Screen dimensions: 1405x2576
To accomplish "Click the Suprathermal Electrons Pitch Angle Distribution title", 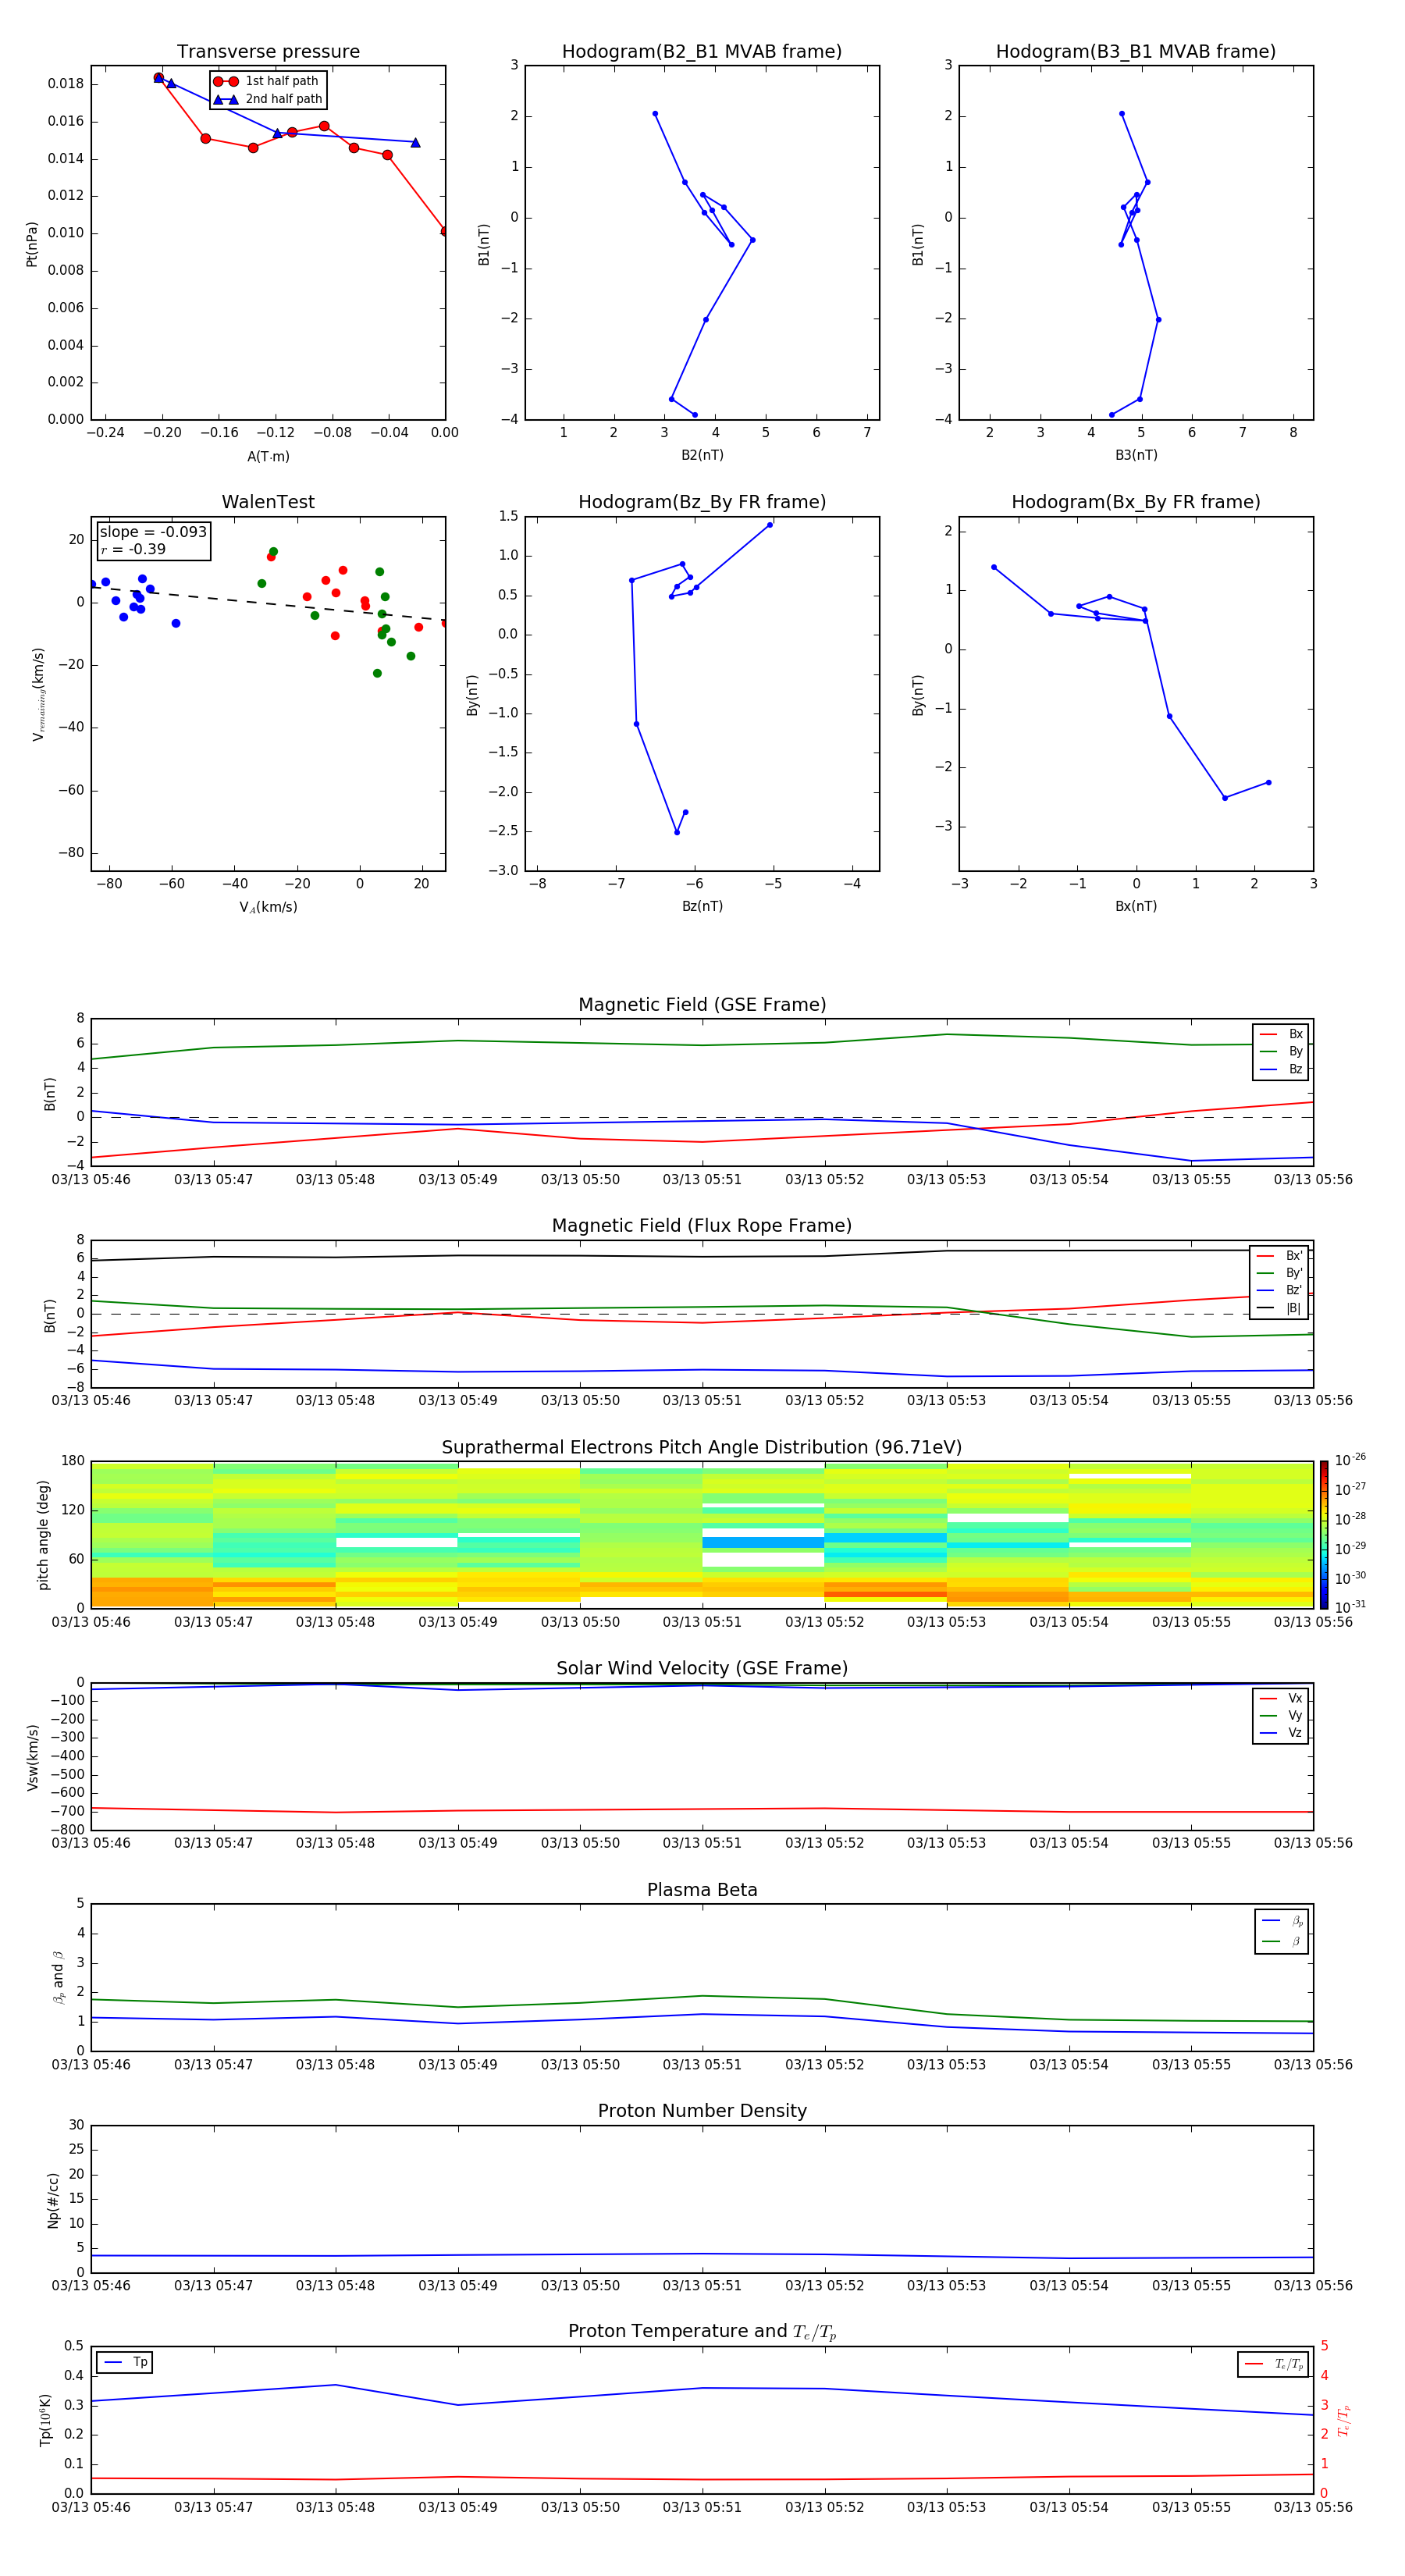I will [x=702, y=1448].
